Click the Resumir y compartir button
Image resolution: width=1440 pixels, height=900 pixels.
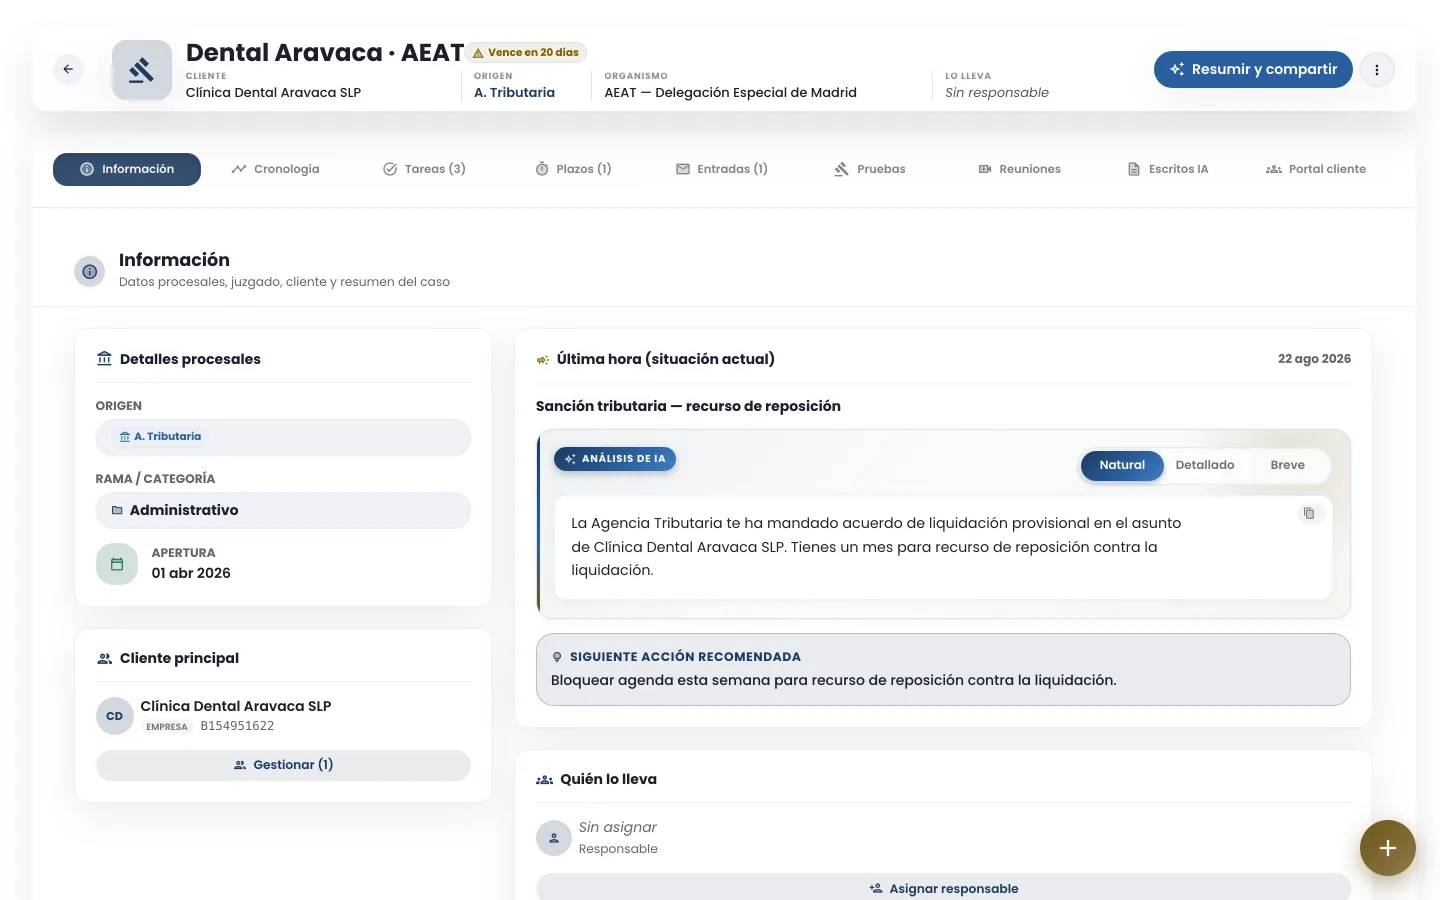[1253, 70]
